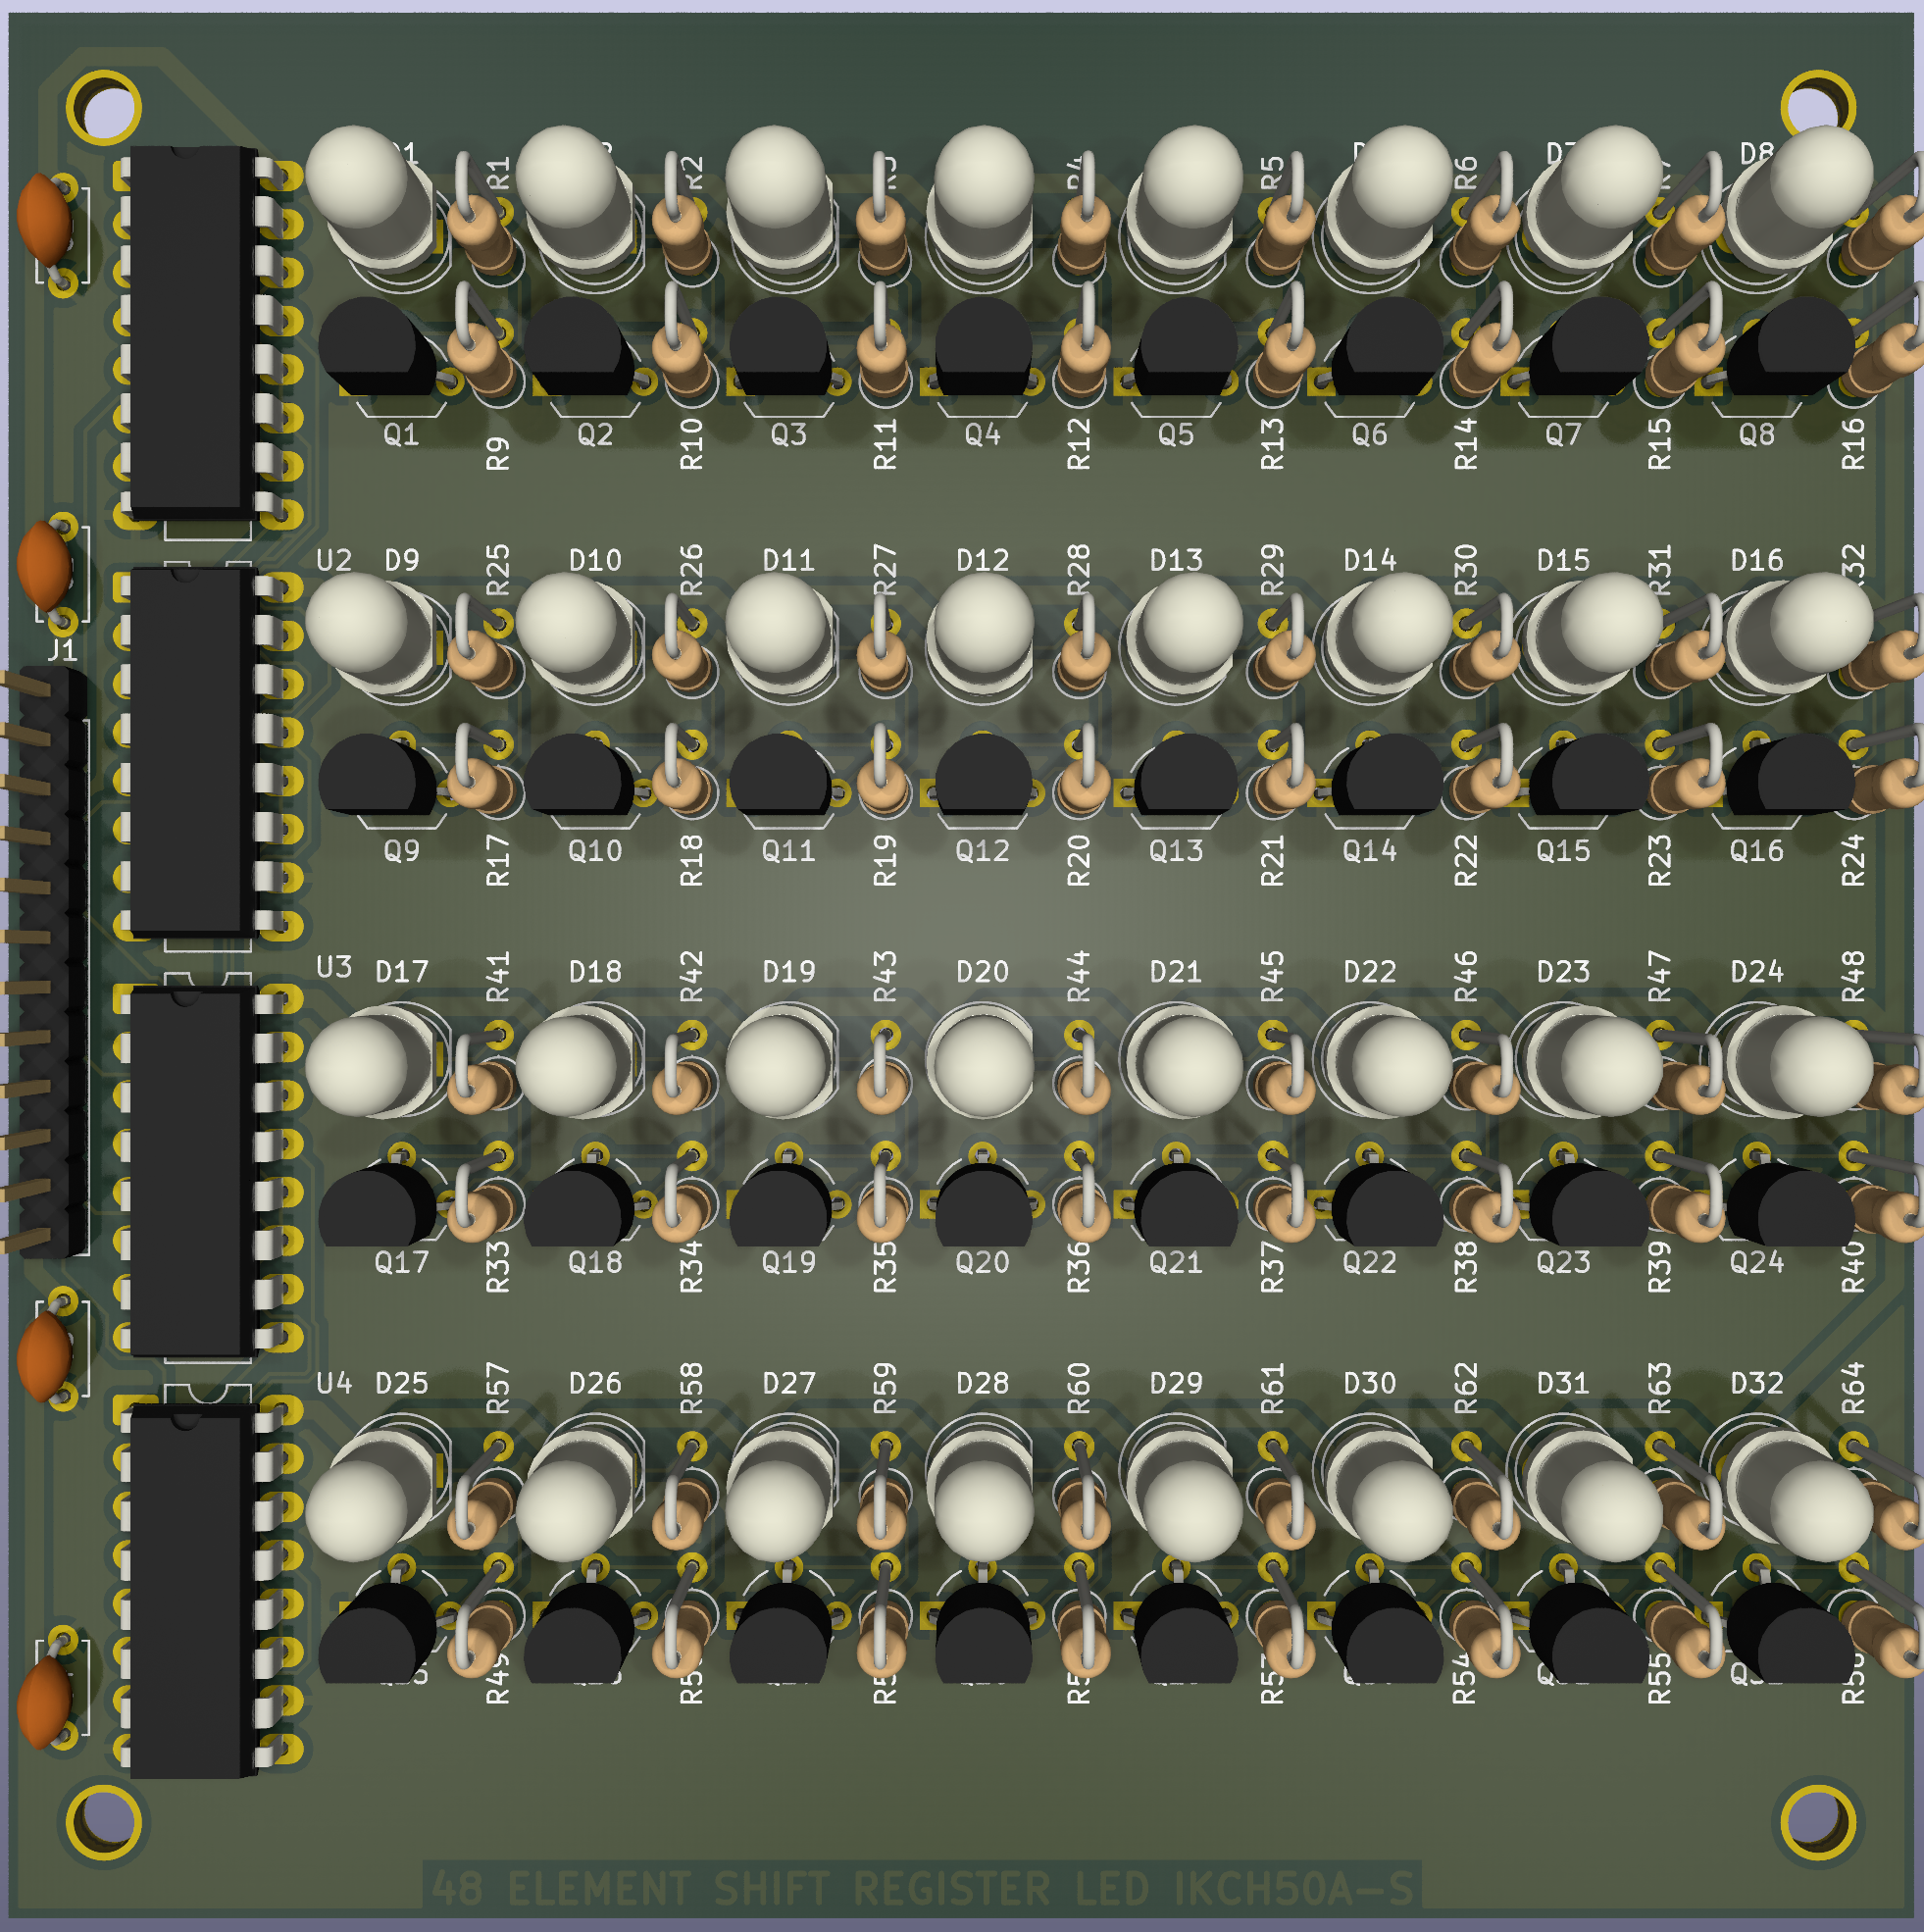Select the D9 LED label
Screen dimensions: 1924x1932
402,560
